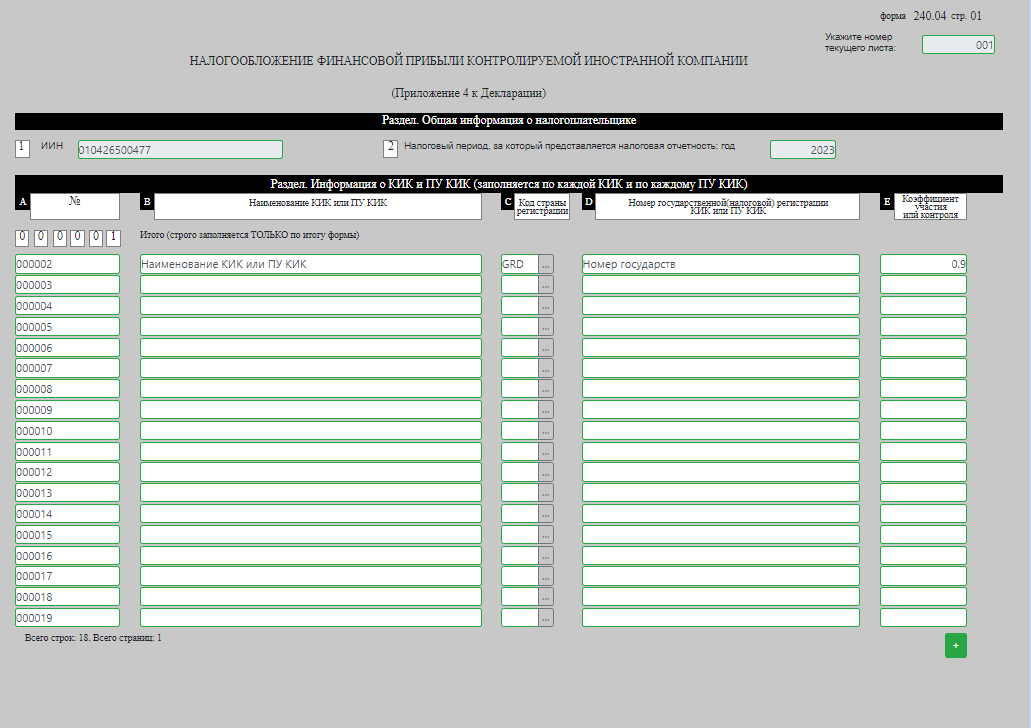Viewport: 1031px width, 728px height.
Task: Click the IIN field 010426500477
Action: [180, 150]
